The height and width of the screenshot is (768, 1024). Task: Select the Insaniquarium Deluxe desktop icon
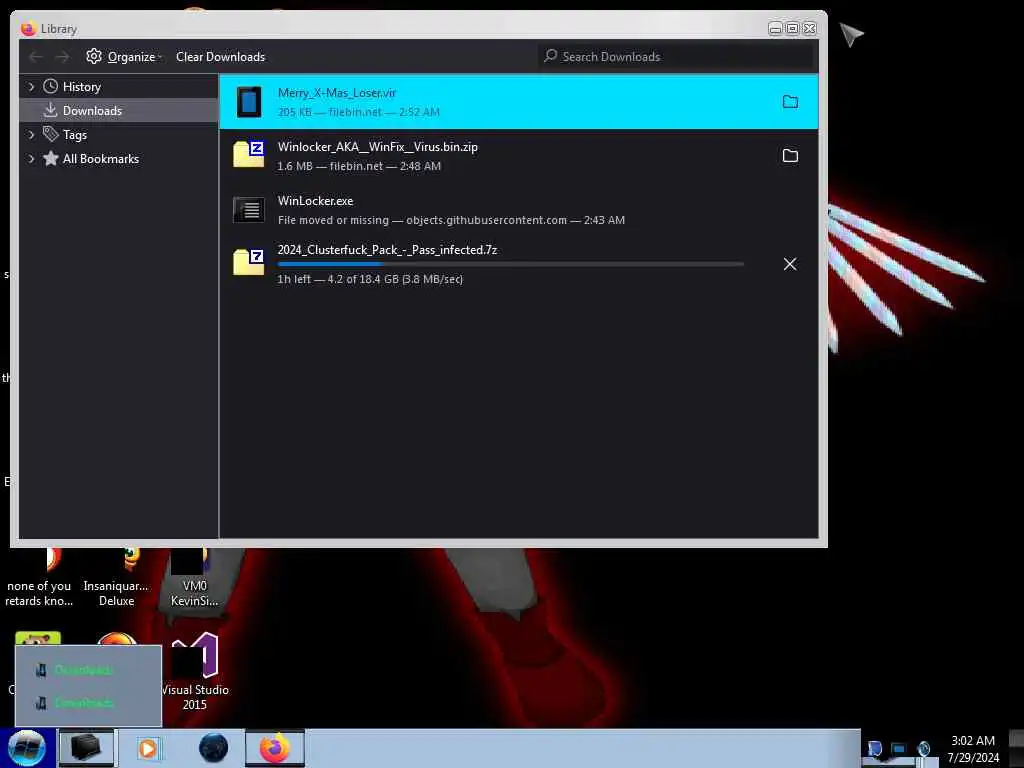pyautogui.click(x=116, y=577)
